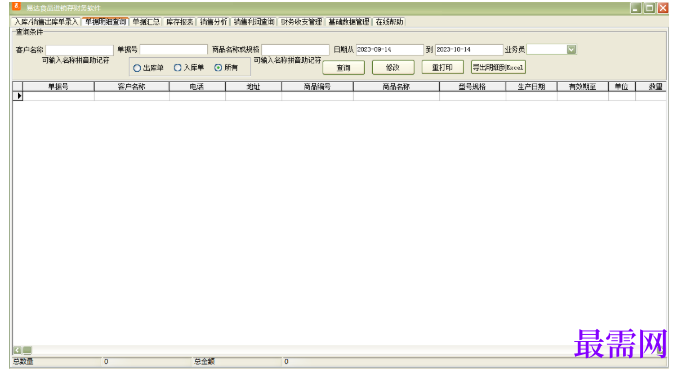Click the 商品名称 column header

point(396,87)
